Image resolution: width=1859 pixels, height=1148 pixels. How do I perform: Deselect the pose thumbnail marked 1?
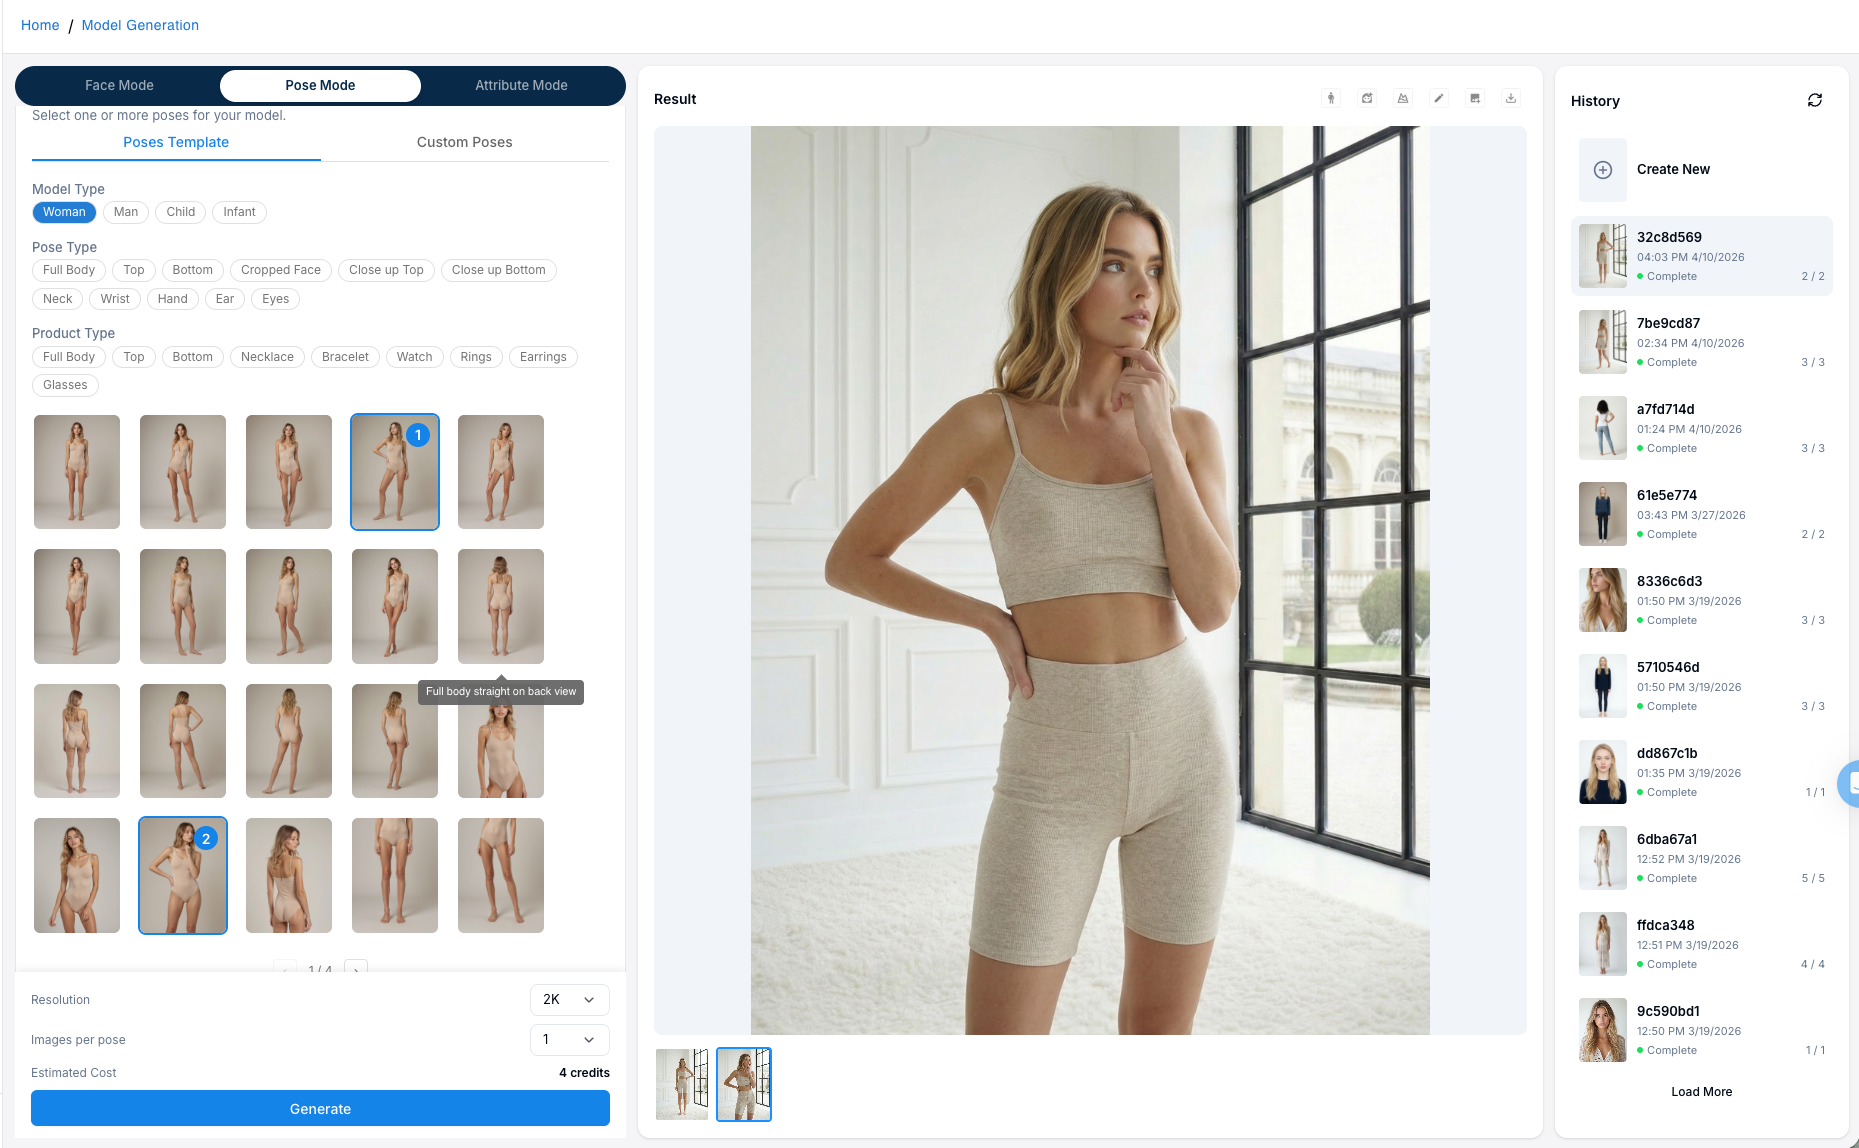click(395, 472)
